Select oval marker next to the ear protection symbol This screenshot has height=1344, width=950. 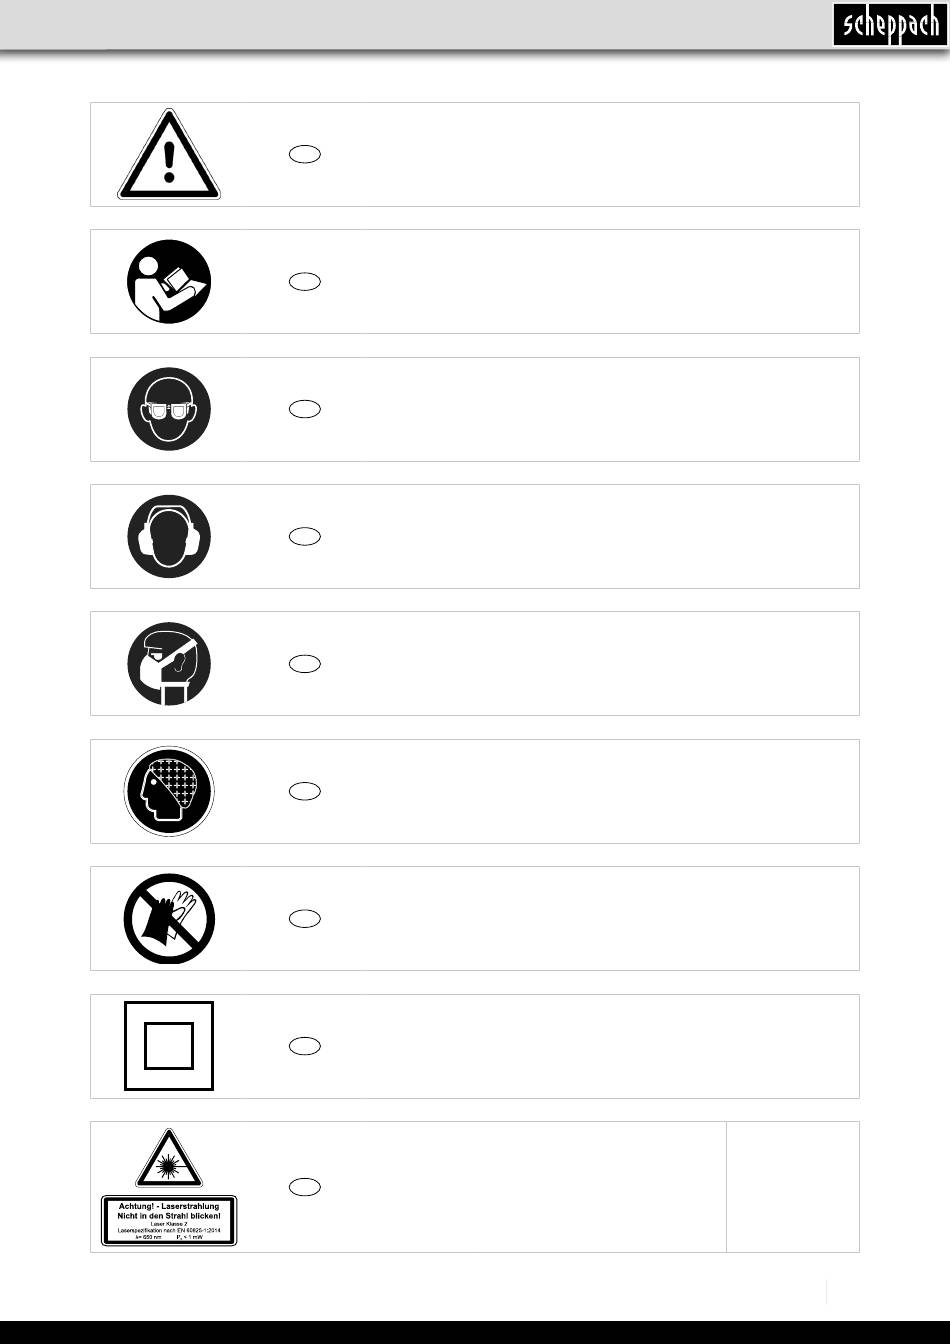pyautogui.click(x=305, y=537)
